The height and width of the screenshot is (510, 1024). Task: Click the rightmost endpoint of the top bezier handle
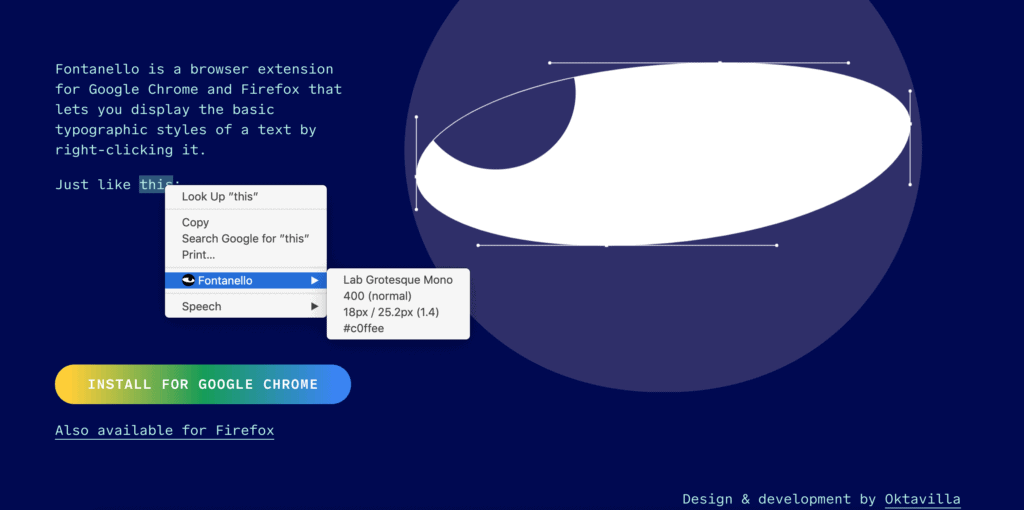click(x=848, y=62)
